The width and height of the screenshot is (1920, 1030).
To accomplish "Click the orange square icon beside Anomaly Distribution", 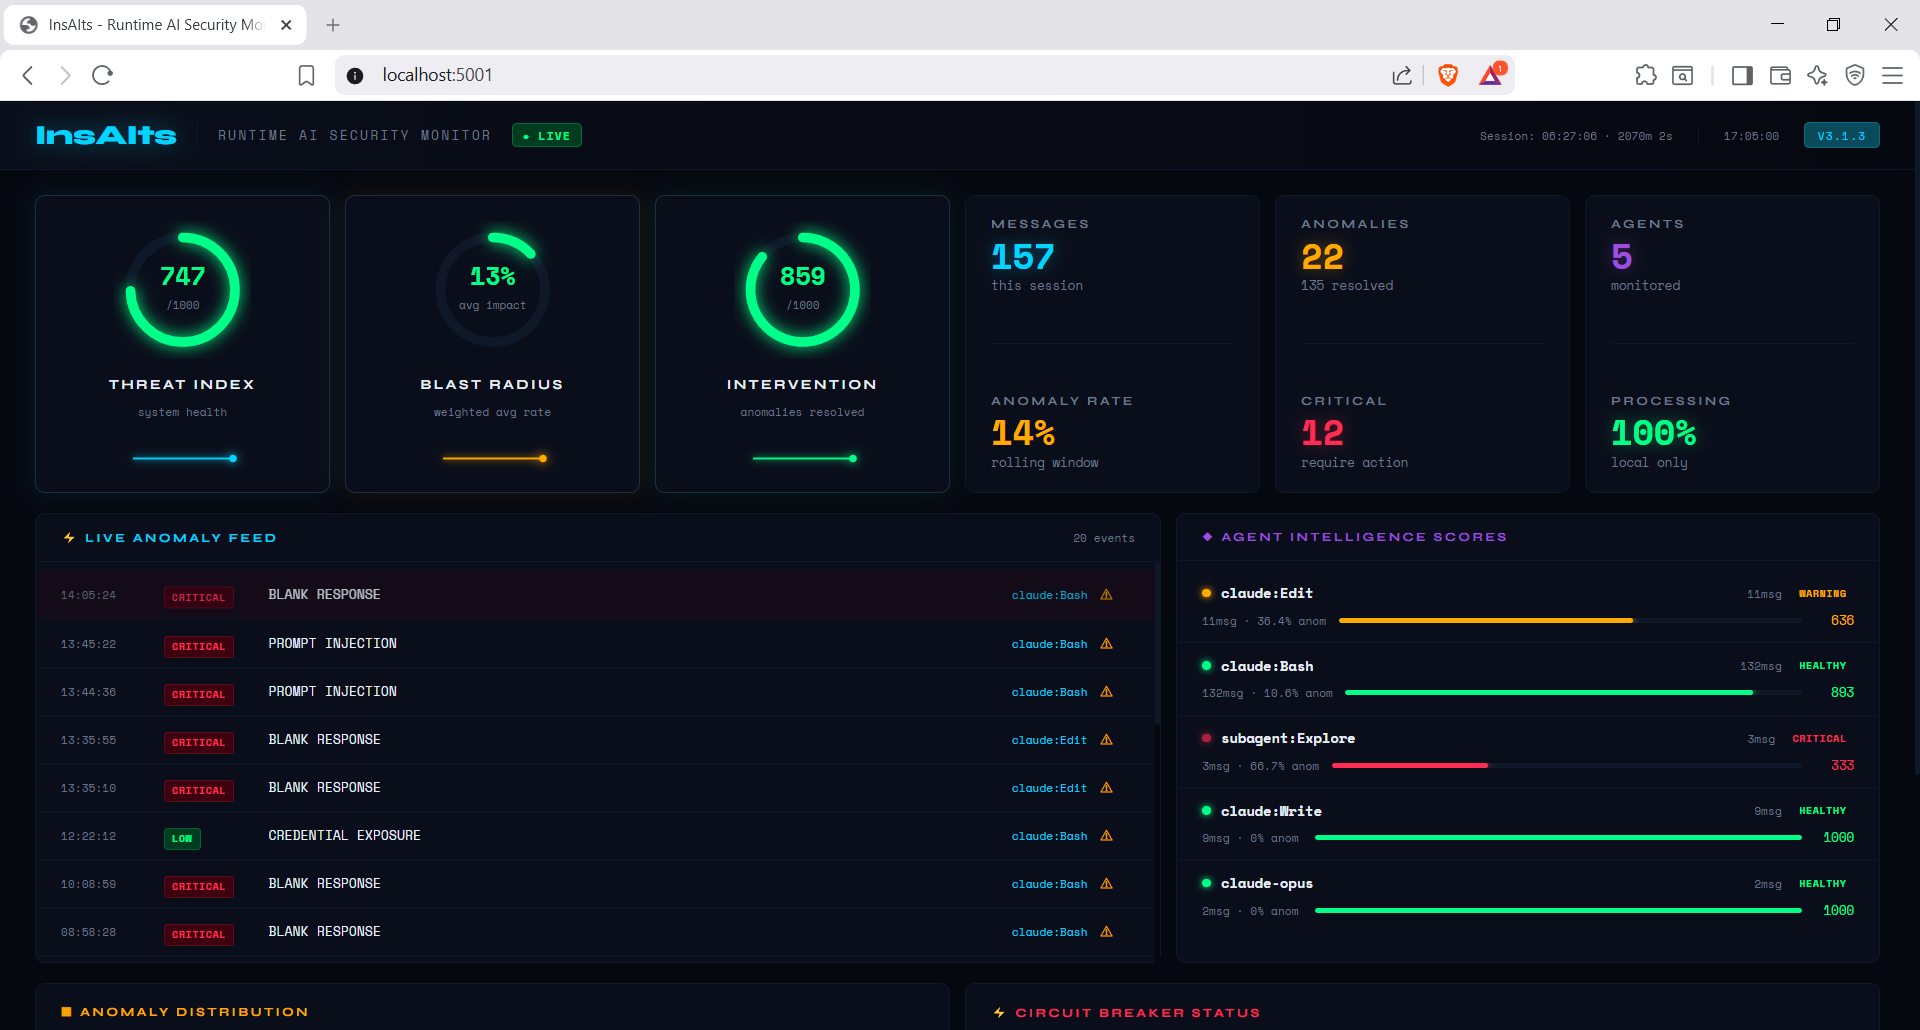I will click(x=68, y=1011).
